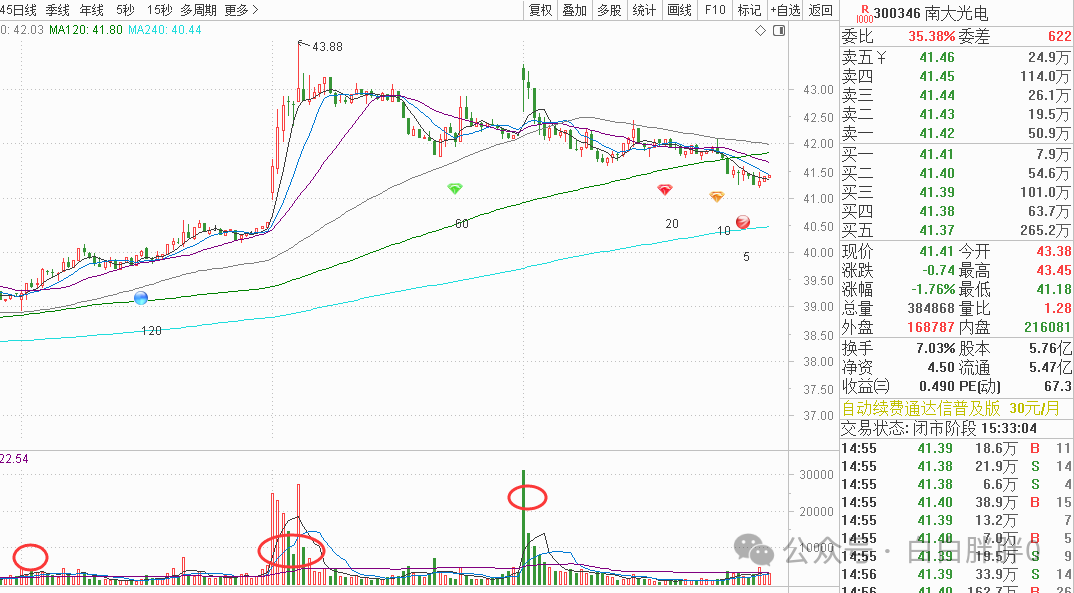Open the 更多 period dropdown
Image resolution: width=1074 pixels, height=593 pixels.
pos(241,10)
